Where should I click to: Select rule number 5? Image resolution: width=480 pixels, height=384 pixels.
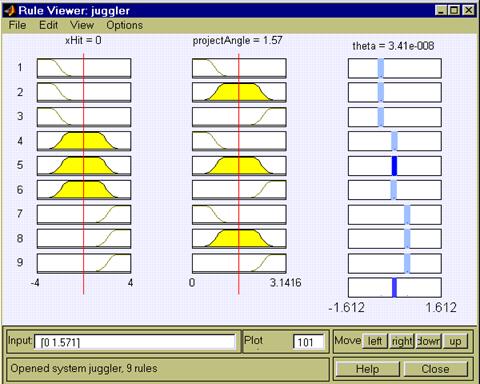pyautogui.click(x=20, y=165)
